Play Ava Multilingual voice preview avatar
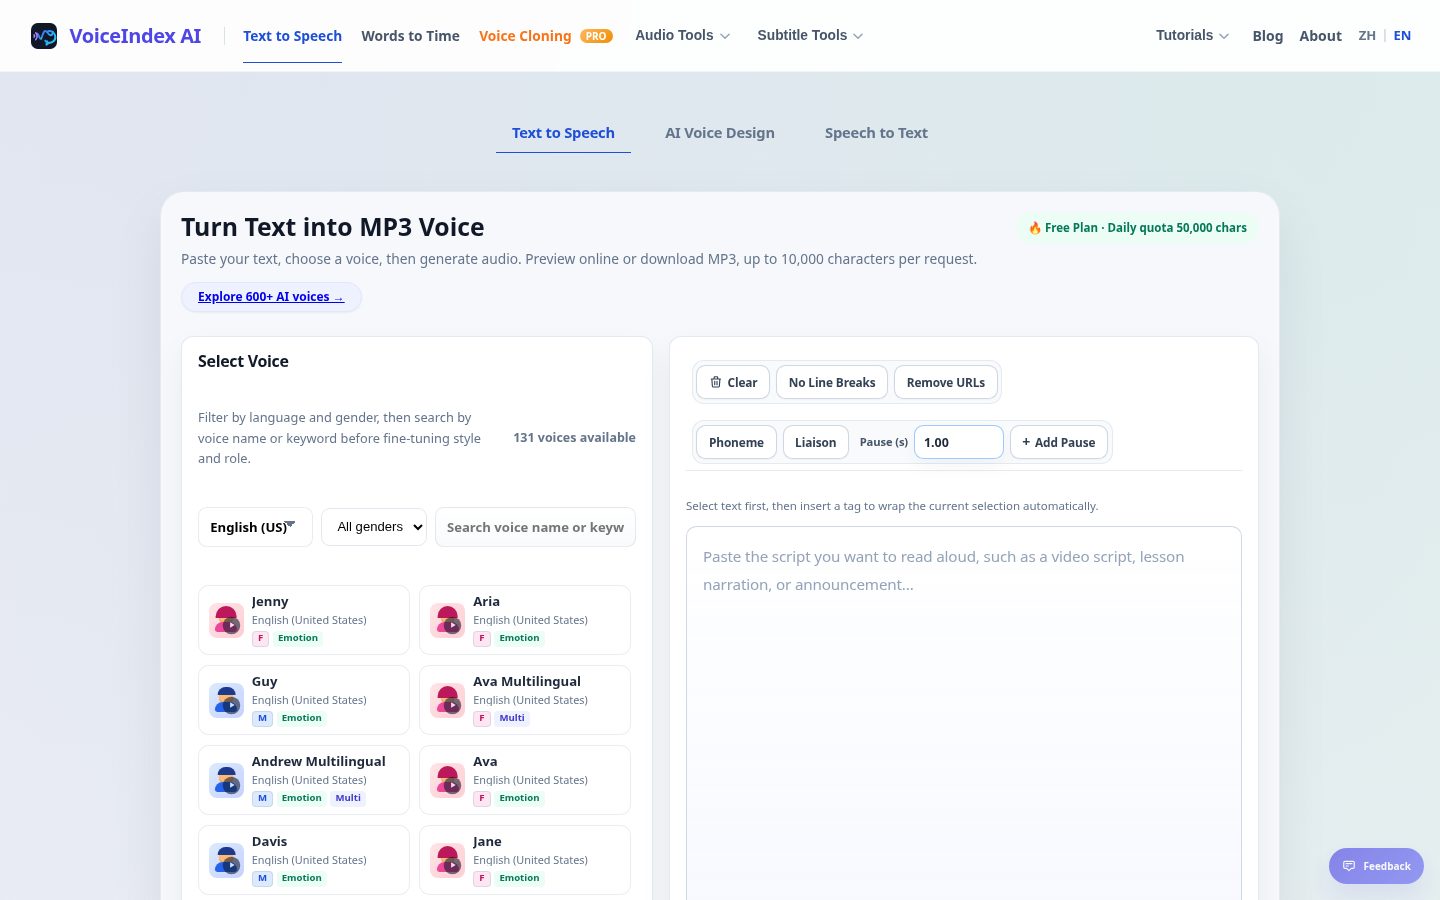The height and width of the screenshot is (900, 1440). coord(447,700)
